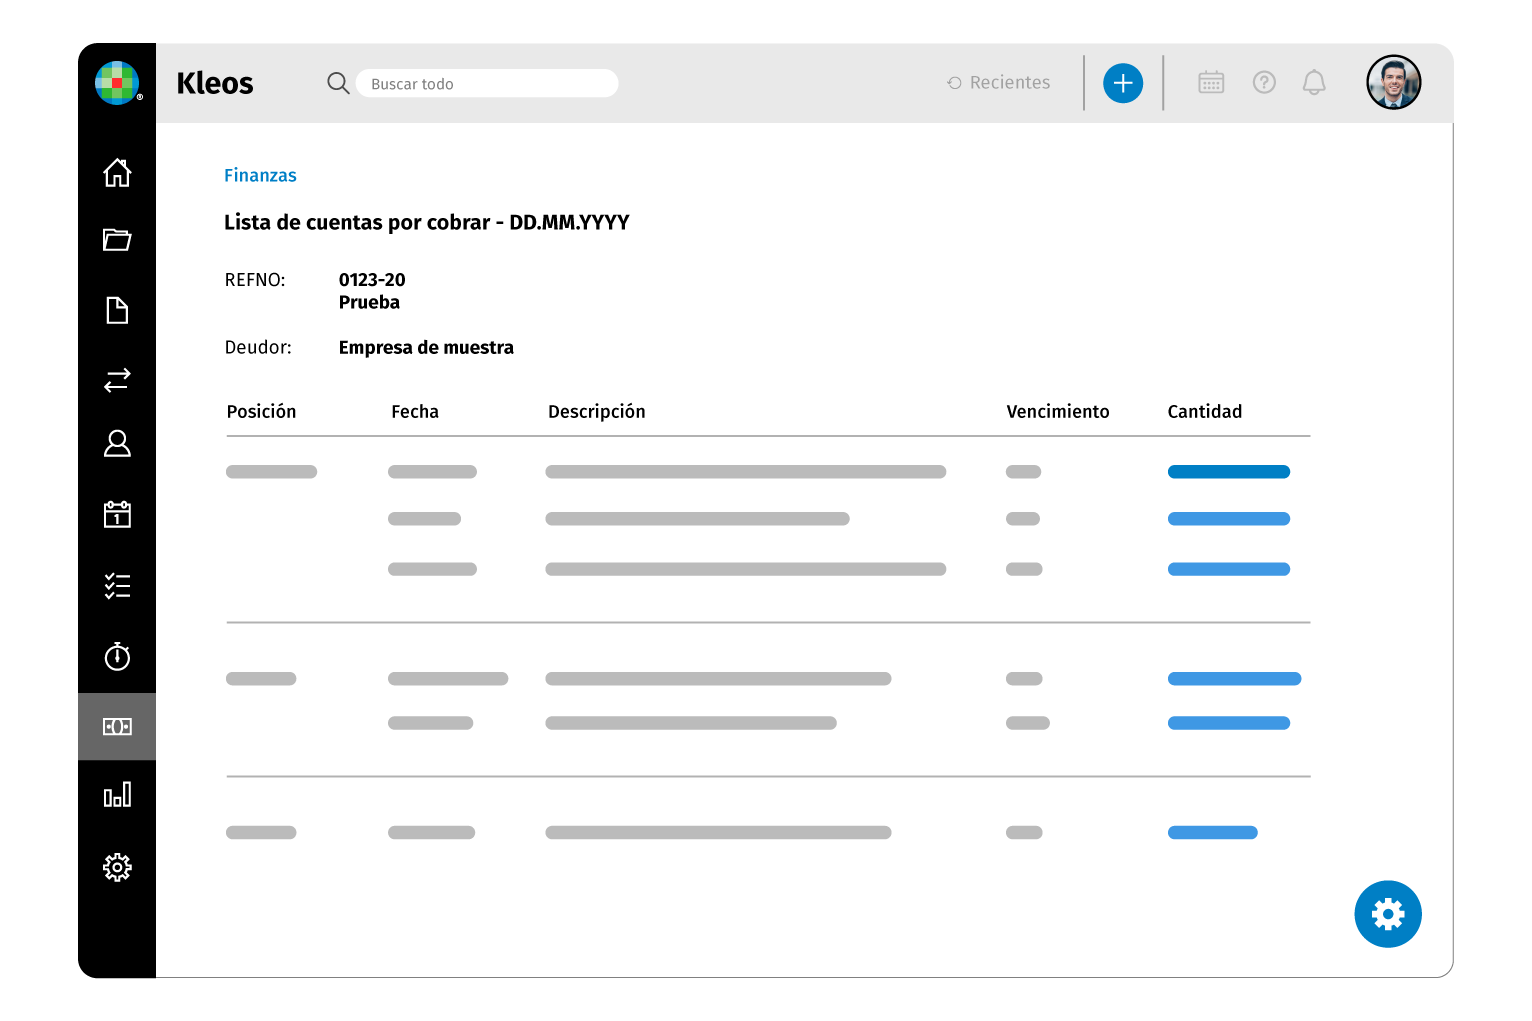The image size is (1532, 1021).
Task: Click the magnifying glass search icon
Action: click(x=338, y=83)
